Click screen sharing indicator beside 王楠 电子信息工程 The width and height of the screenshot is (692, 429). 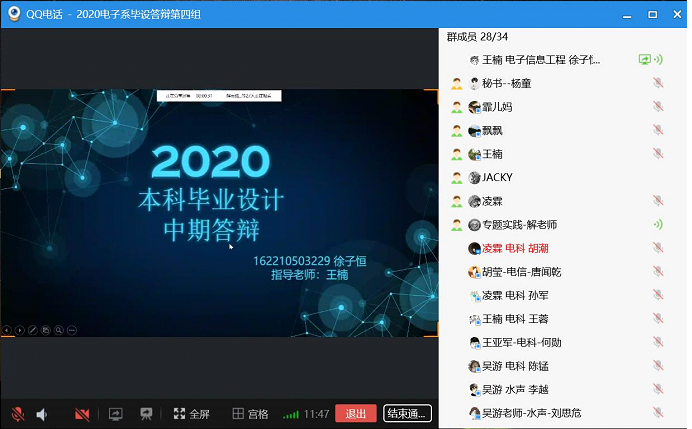(645, 60)
